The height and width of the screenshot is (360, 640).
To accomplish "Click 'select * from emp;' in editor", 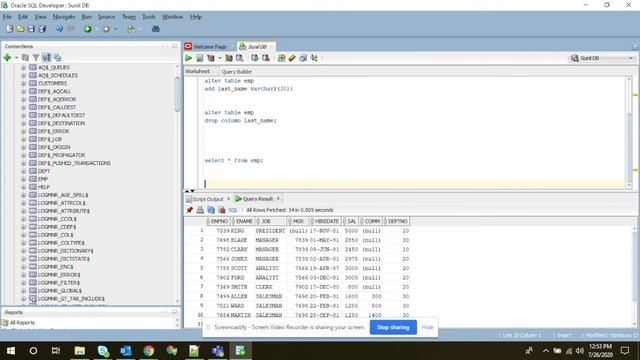I will pos(234,160).
